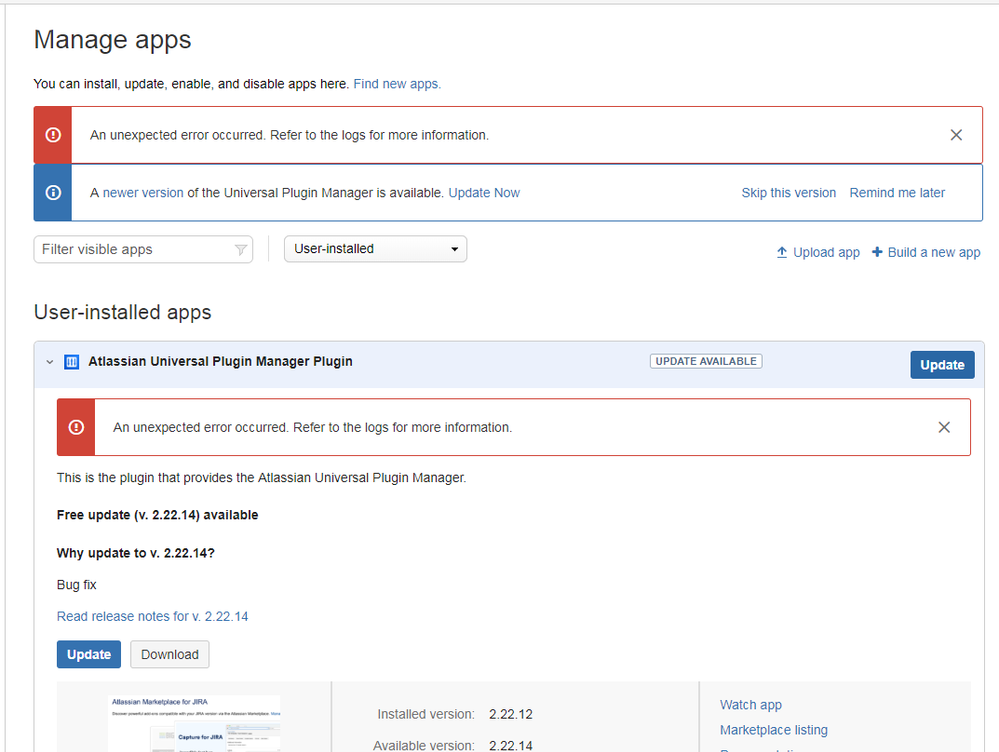The height and width of the screenshot is (752, 999).
Task: Open the User-installed apps filter dropdown
Action: (375, 249)
